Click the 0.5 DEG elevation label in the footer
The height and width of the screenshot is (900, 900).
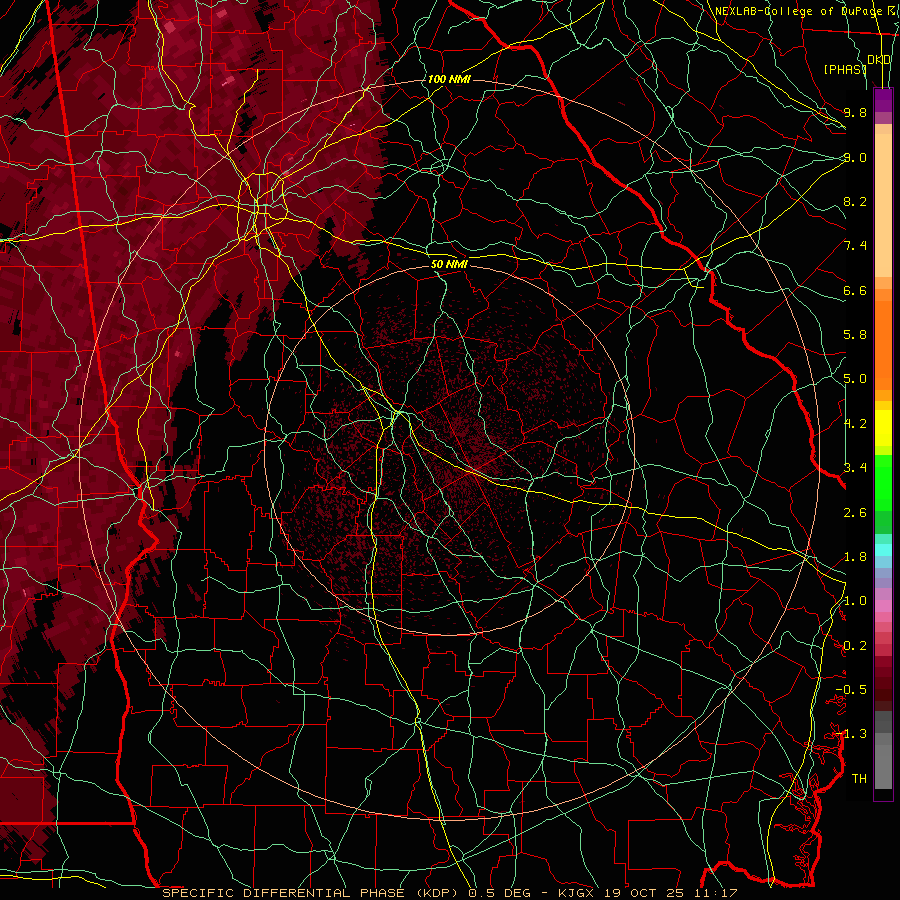click(x=498, y=893)
